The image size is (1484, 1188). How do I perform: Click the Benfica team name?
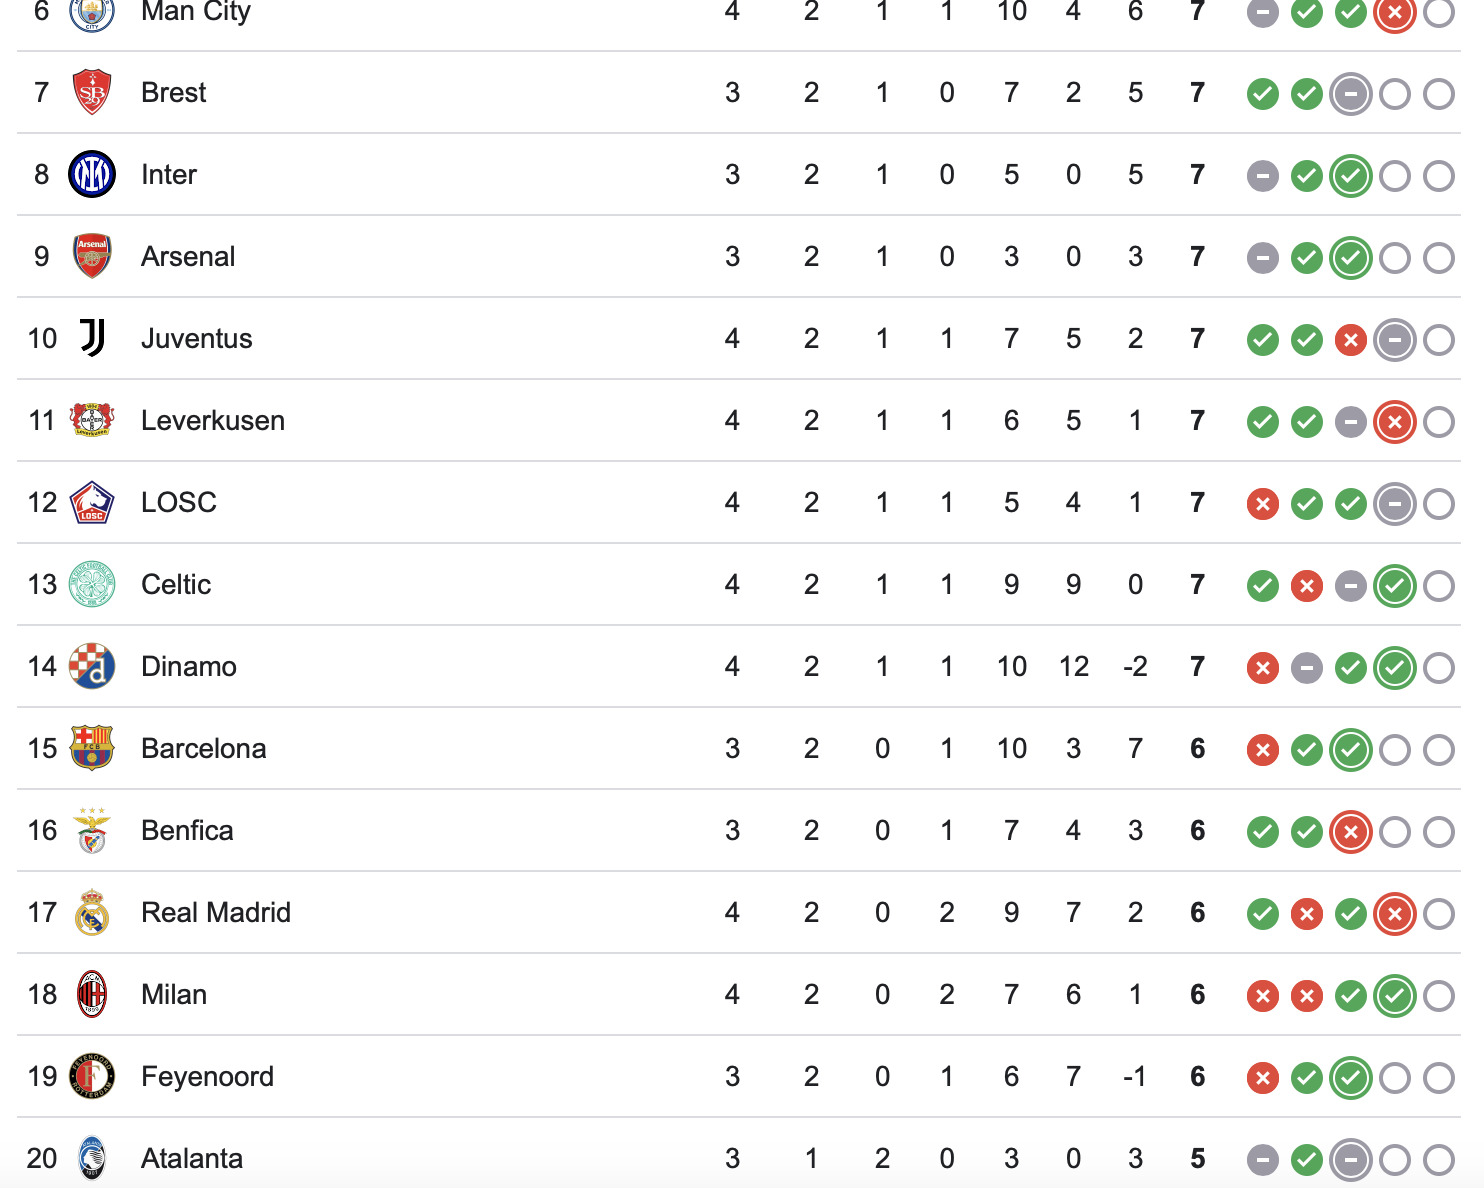coord(187,831)
